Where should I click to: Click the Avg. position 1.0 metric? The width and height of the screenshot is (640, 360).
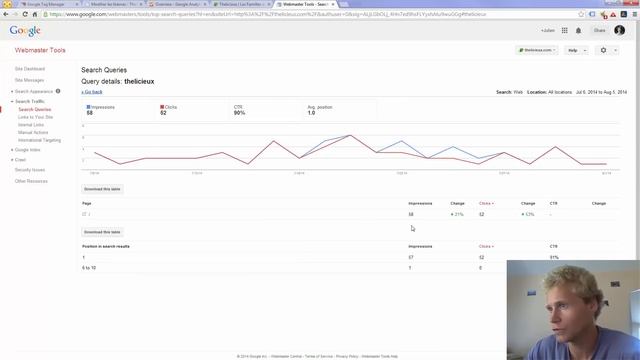[x=320, y=110]
